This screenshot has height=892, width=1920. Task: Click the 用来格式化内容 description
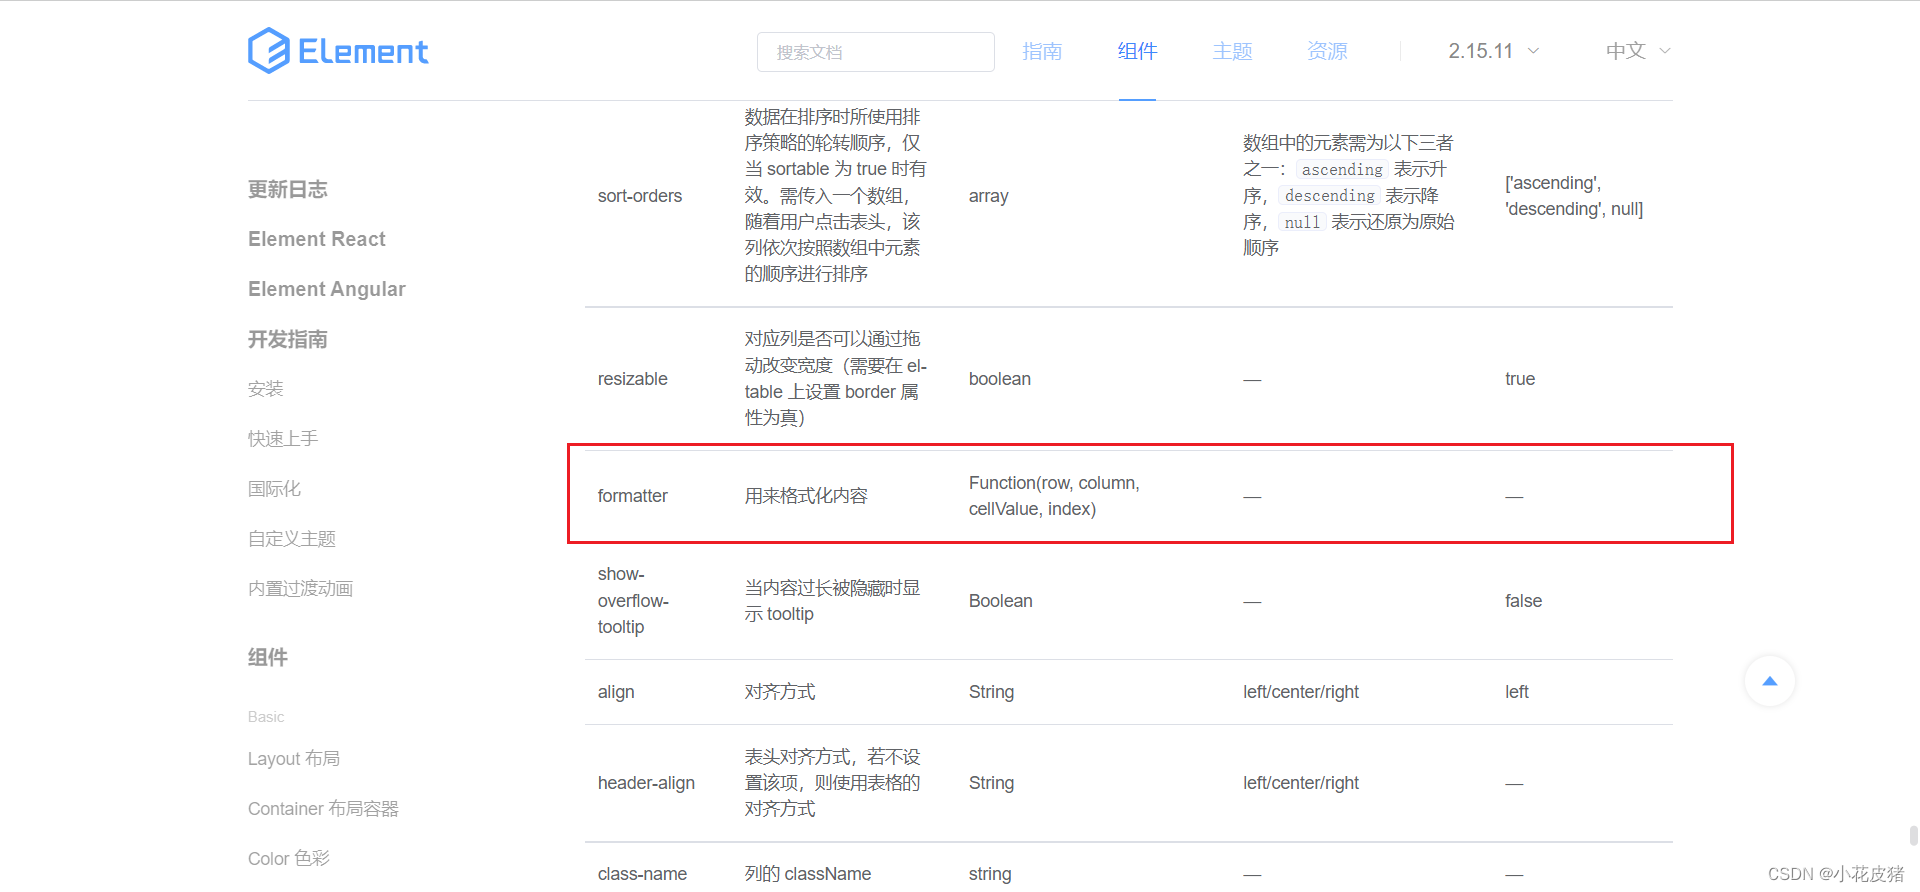point(806,496)
